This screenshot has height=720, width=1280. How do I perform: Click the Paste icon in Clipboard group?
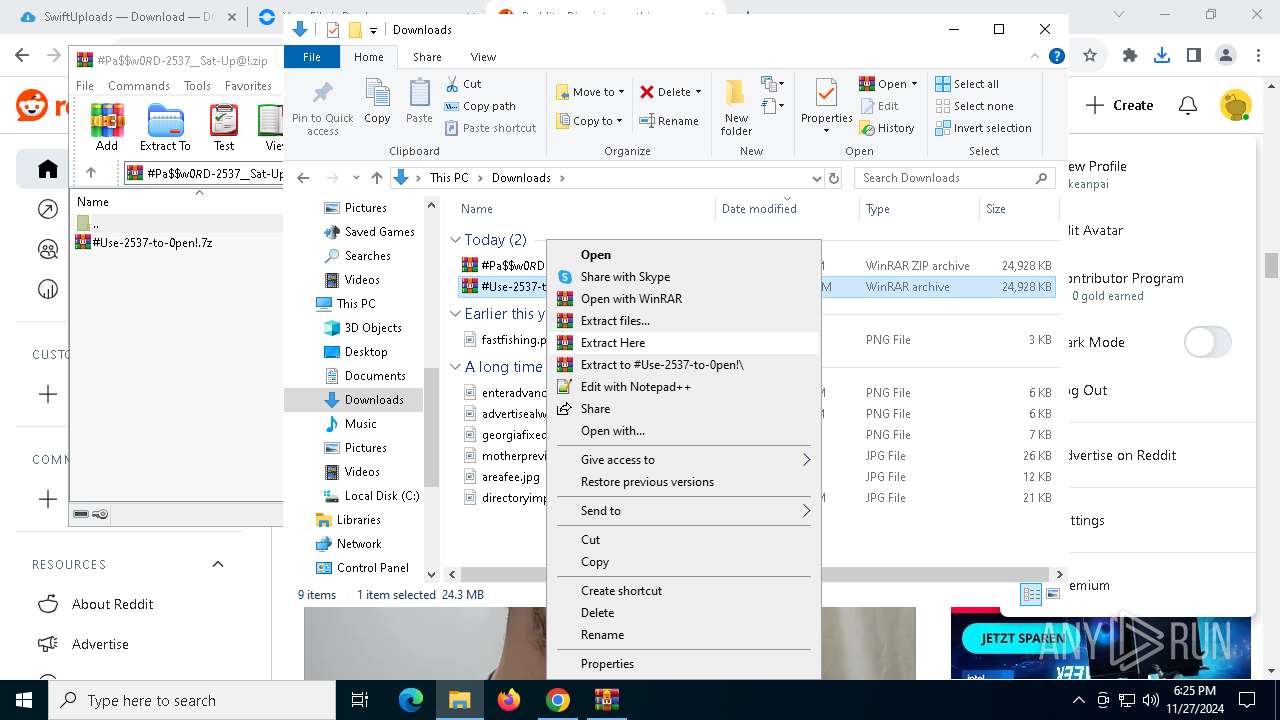[419, 103]
